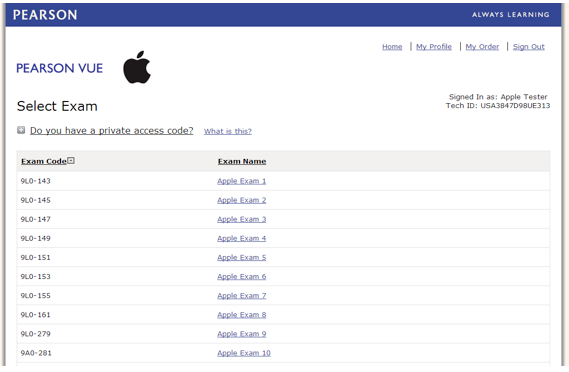This screenshot has width=569, height=372.
Task: Click exam code 9L0-147
Action: (x=36, y=219)
